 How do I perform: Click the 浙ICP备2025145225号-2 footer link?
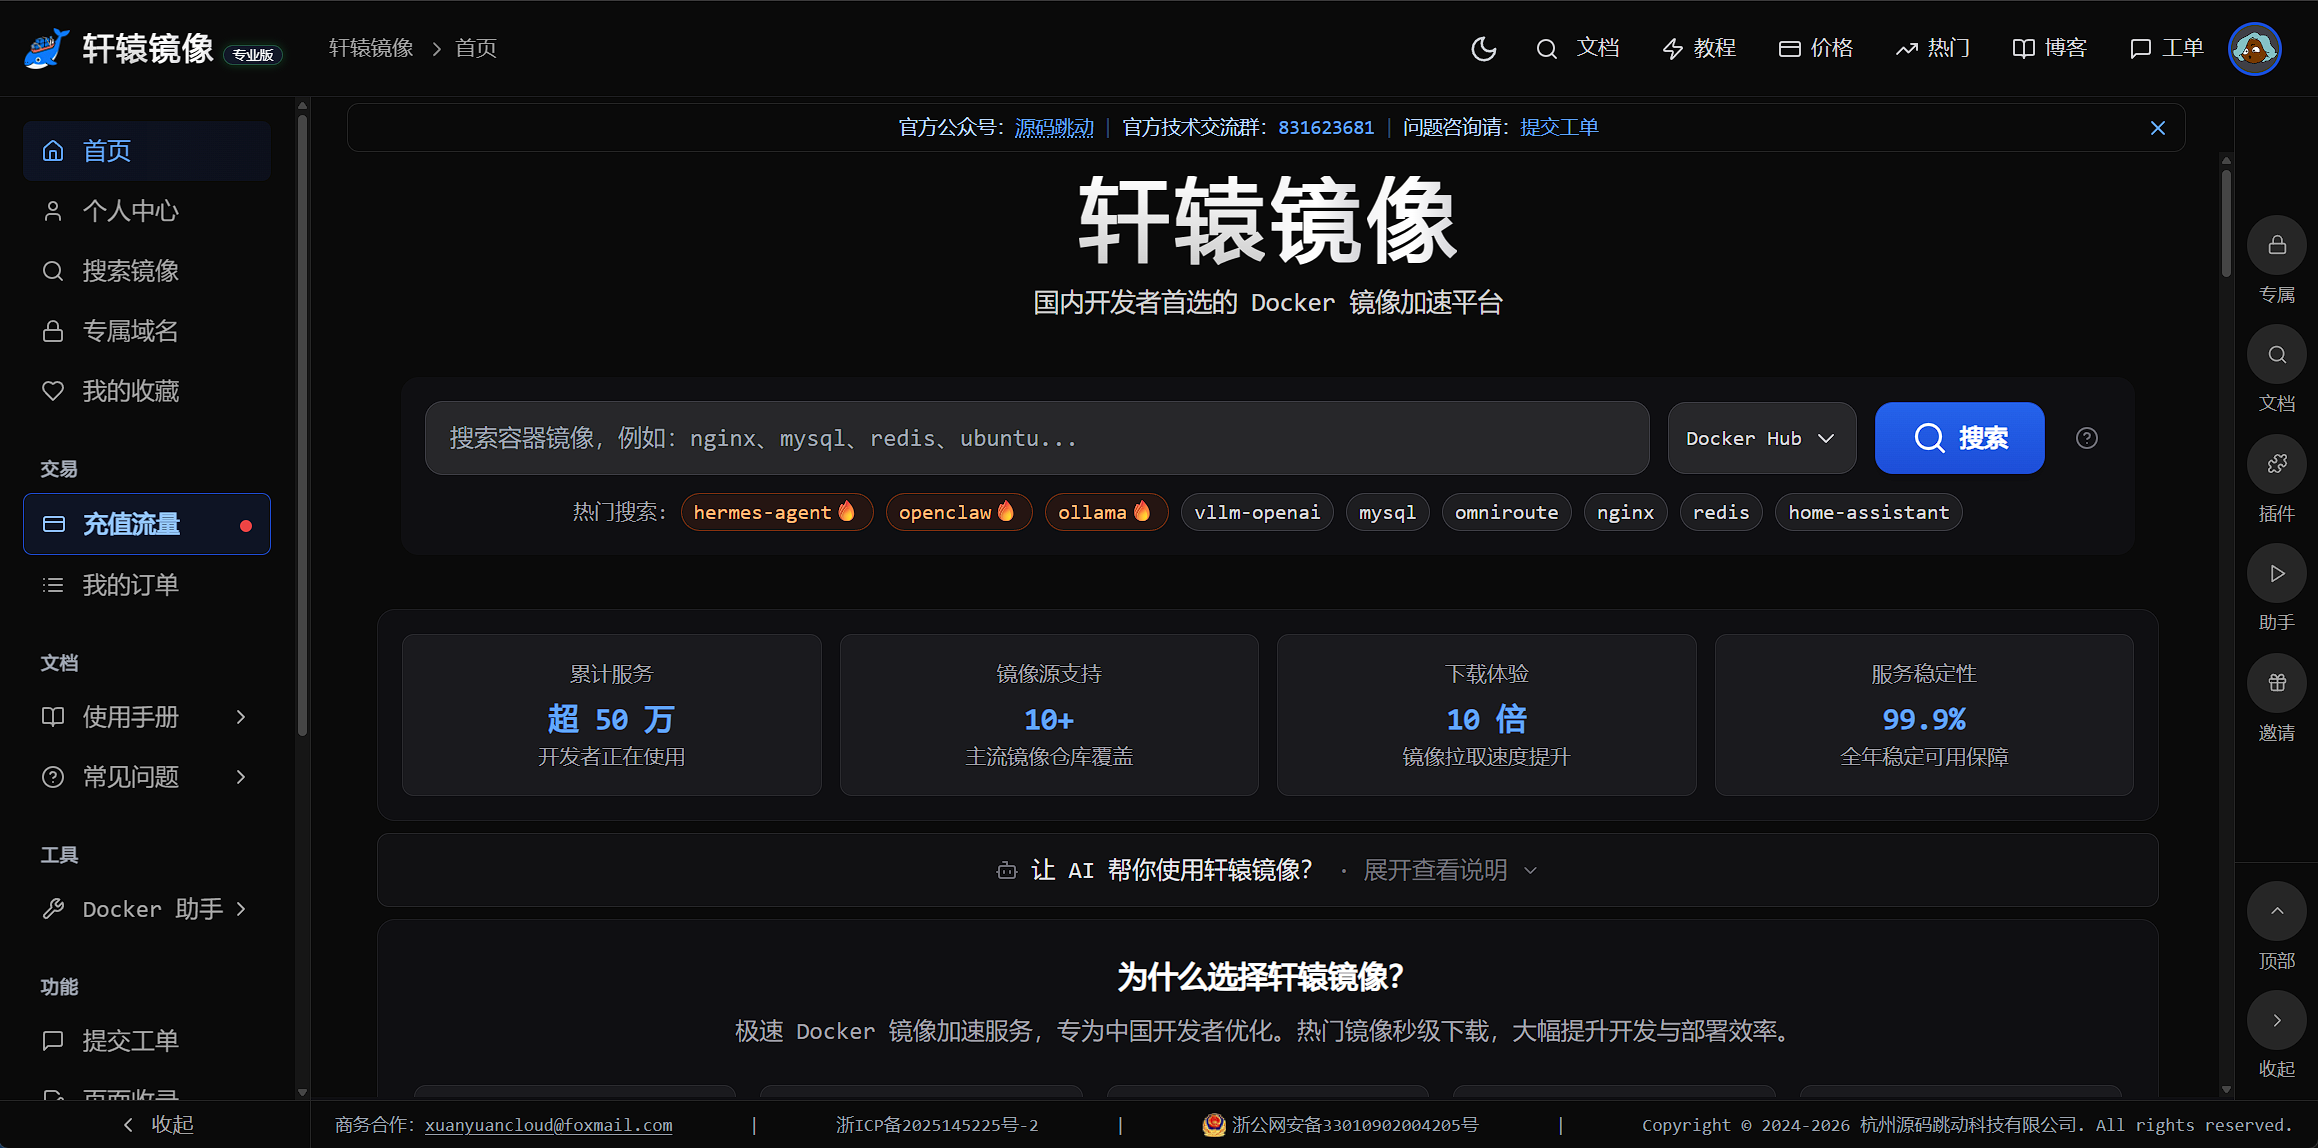[x=937, y=1125]
